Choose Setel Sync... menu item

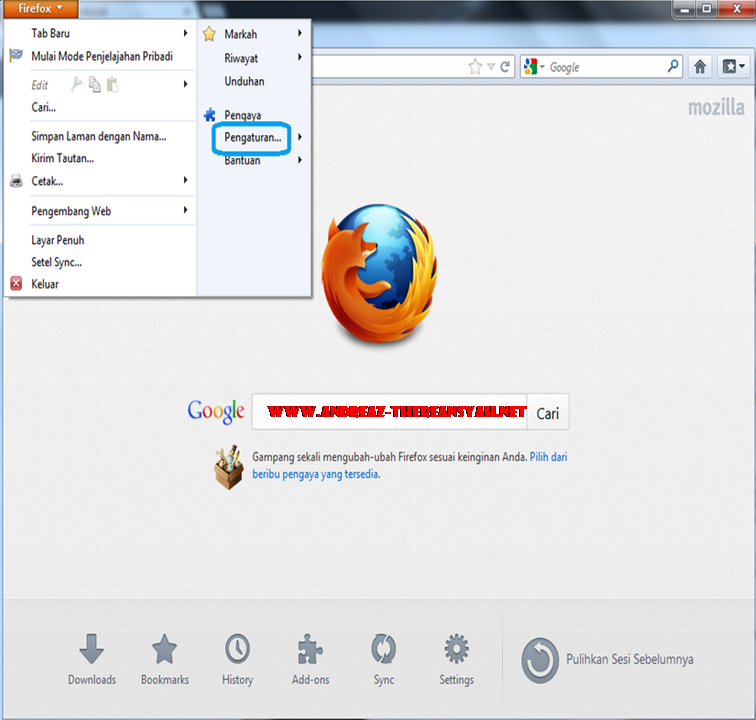click(56, 262)
